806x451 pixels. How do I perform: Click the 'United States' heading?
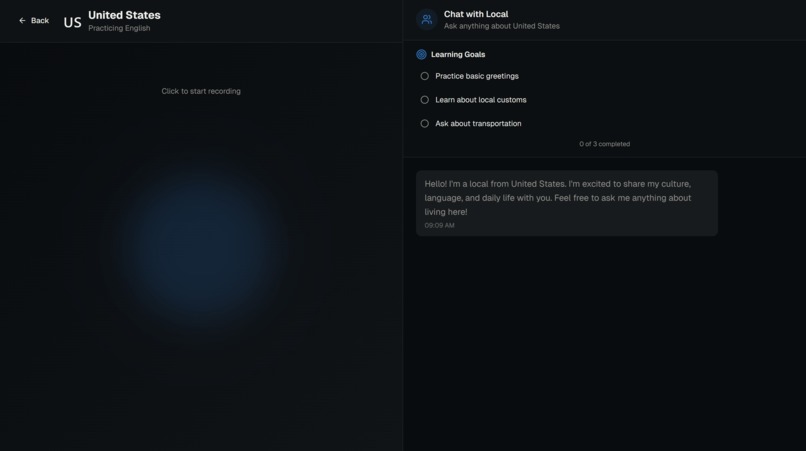124,15
